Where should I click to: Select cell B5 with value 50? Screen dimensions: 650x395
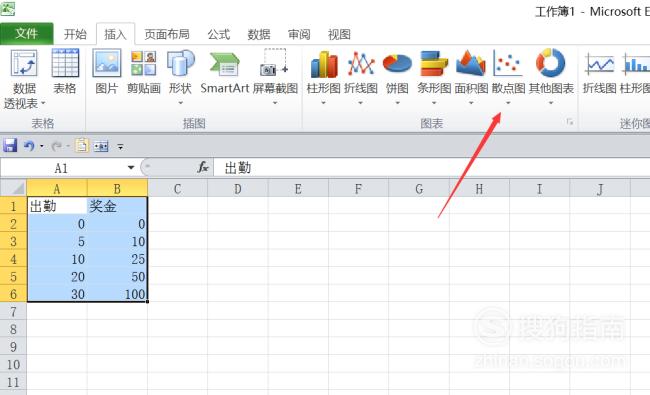coord(117,276)
